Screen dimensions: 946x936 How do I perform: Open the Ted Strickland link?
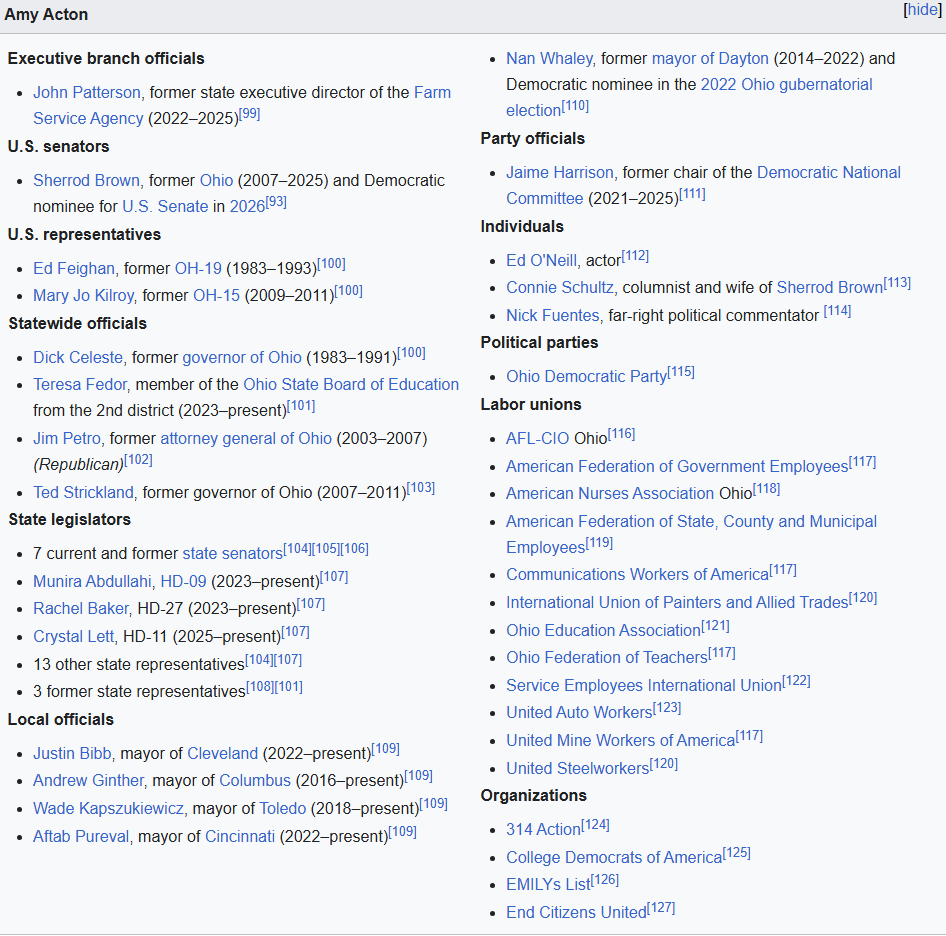click(x=83, y=492)
